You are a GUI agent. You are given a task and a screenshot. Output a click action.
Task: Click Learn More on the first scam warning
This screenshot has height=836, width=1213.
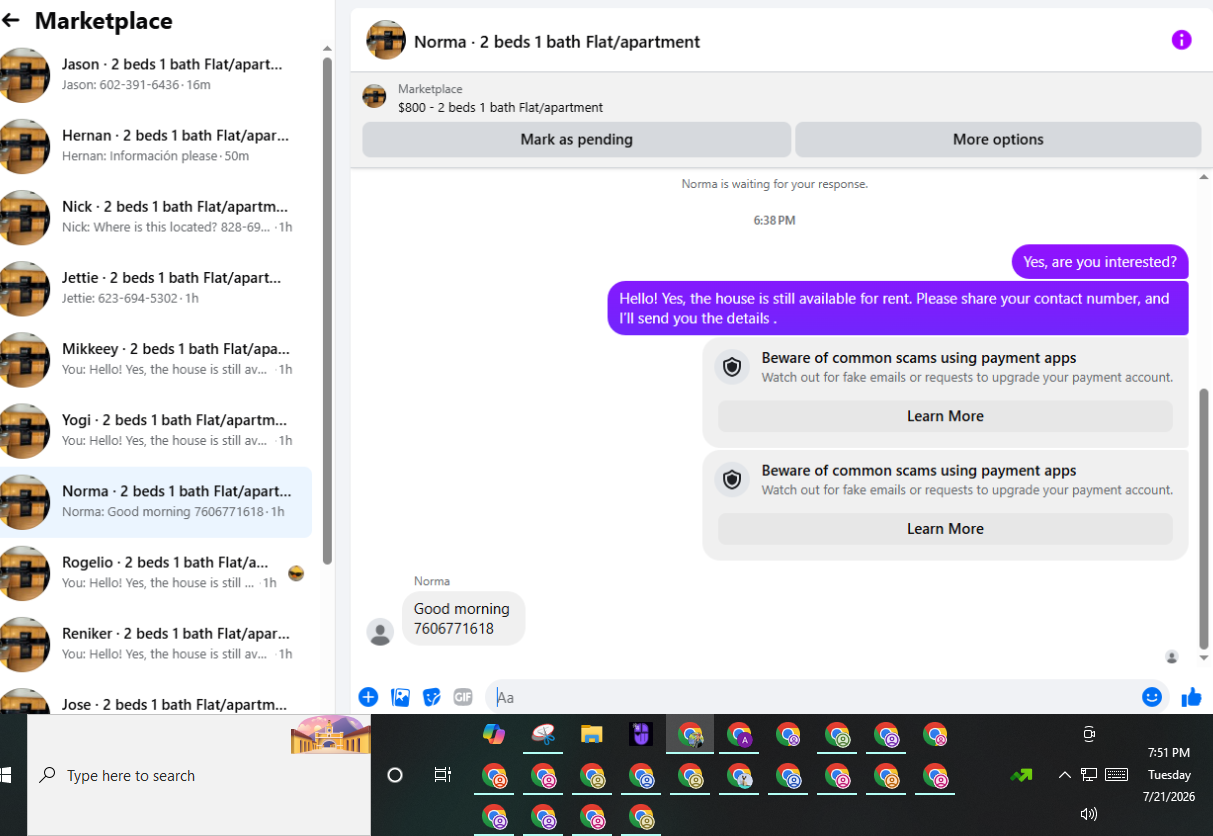coord(945,416)
